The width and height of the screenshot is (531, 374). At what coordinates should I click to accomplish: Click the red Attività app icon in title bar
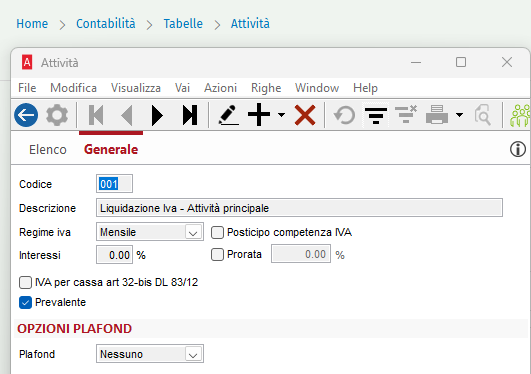coord(27,62)
